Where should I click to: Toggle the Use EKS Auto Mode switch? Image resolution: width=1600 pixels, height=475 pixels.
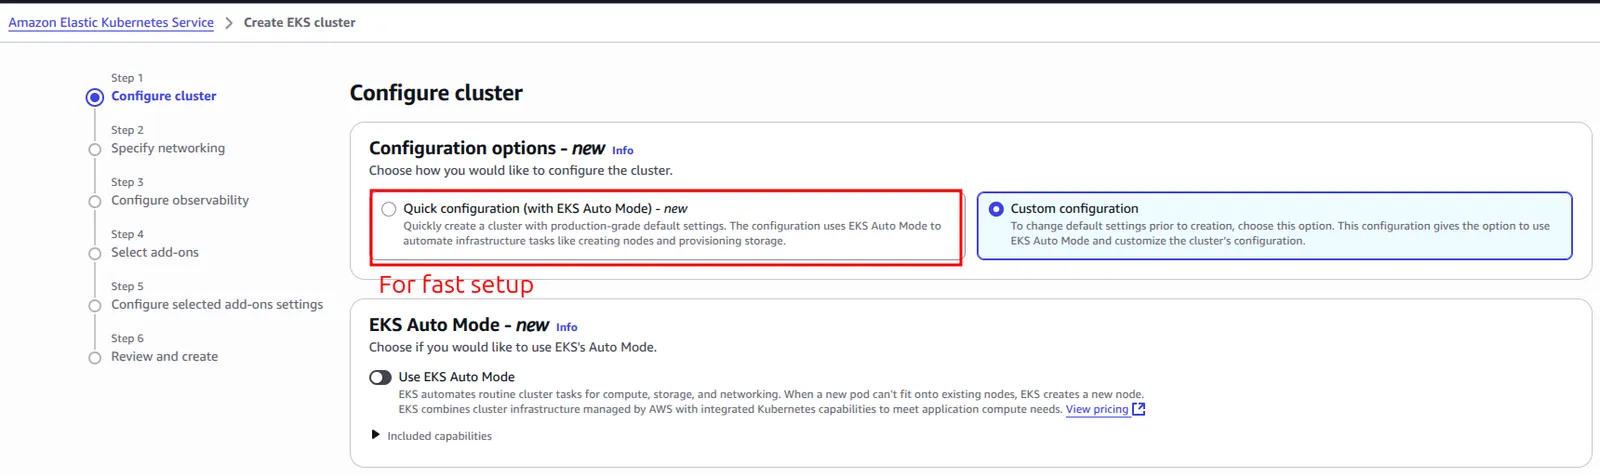pyautogui.click(x=380, y=377)
